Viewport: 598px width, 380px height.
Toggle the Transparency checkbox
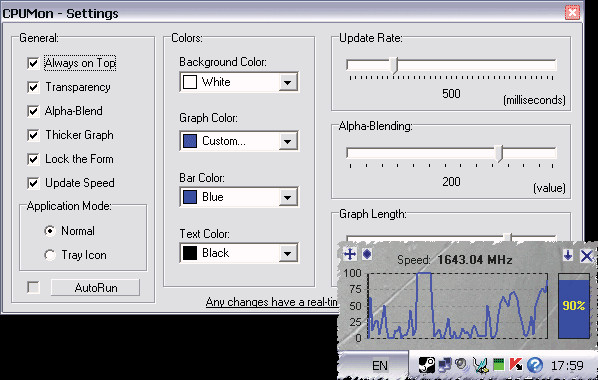(33, 87)
